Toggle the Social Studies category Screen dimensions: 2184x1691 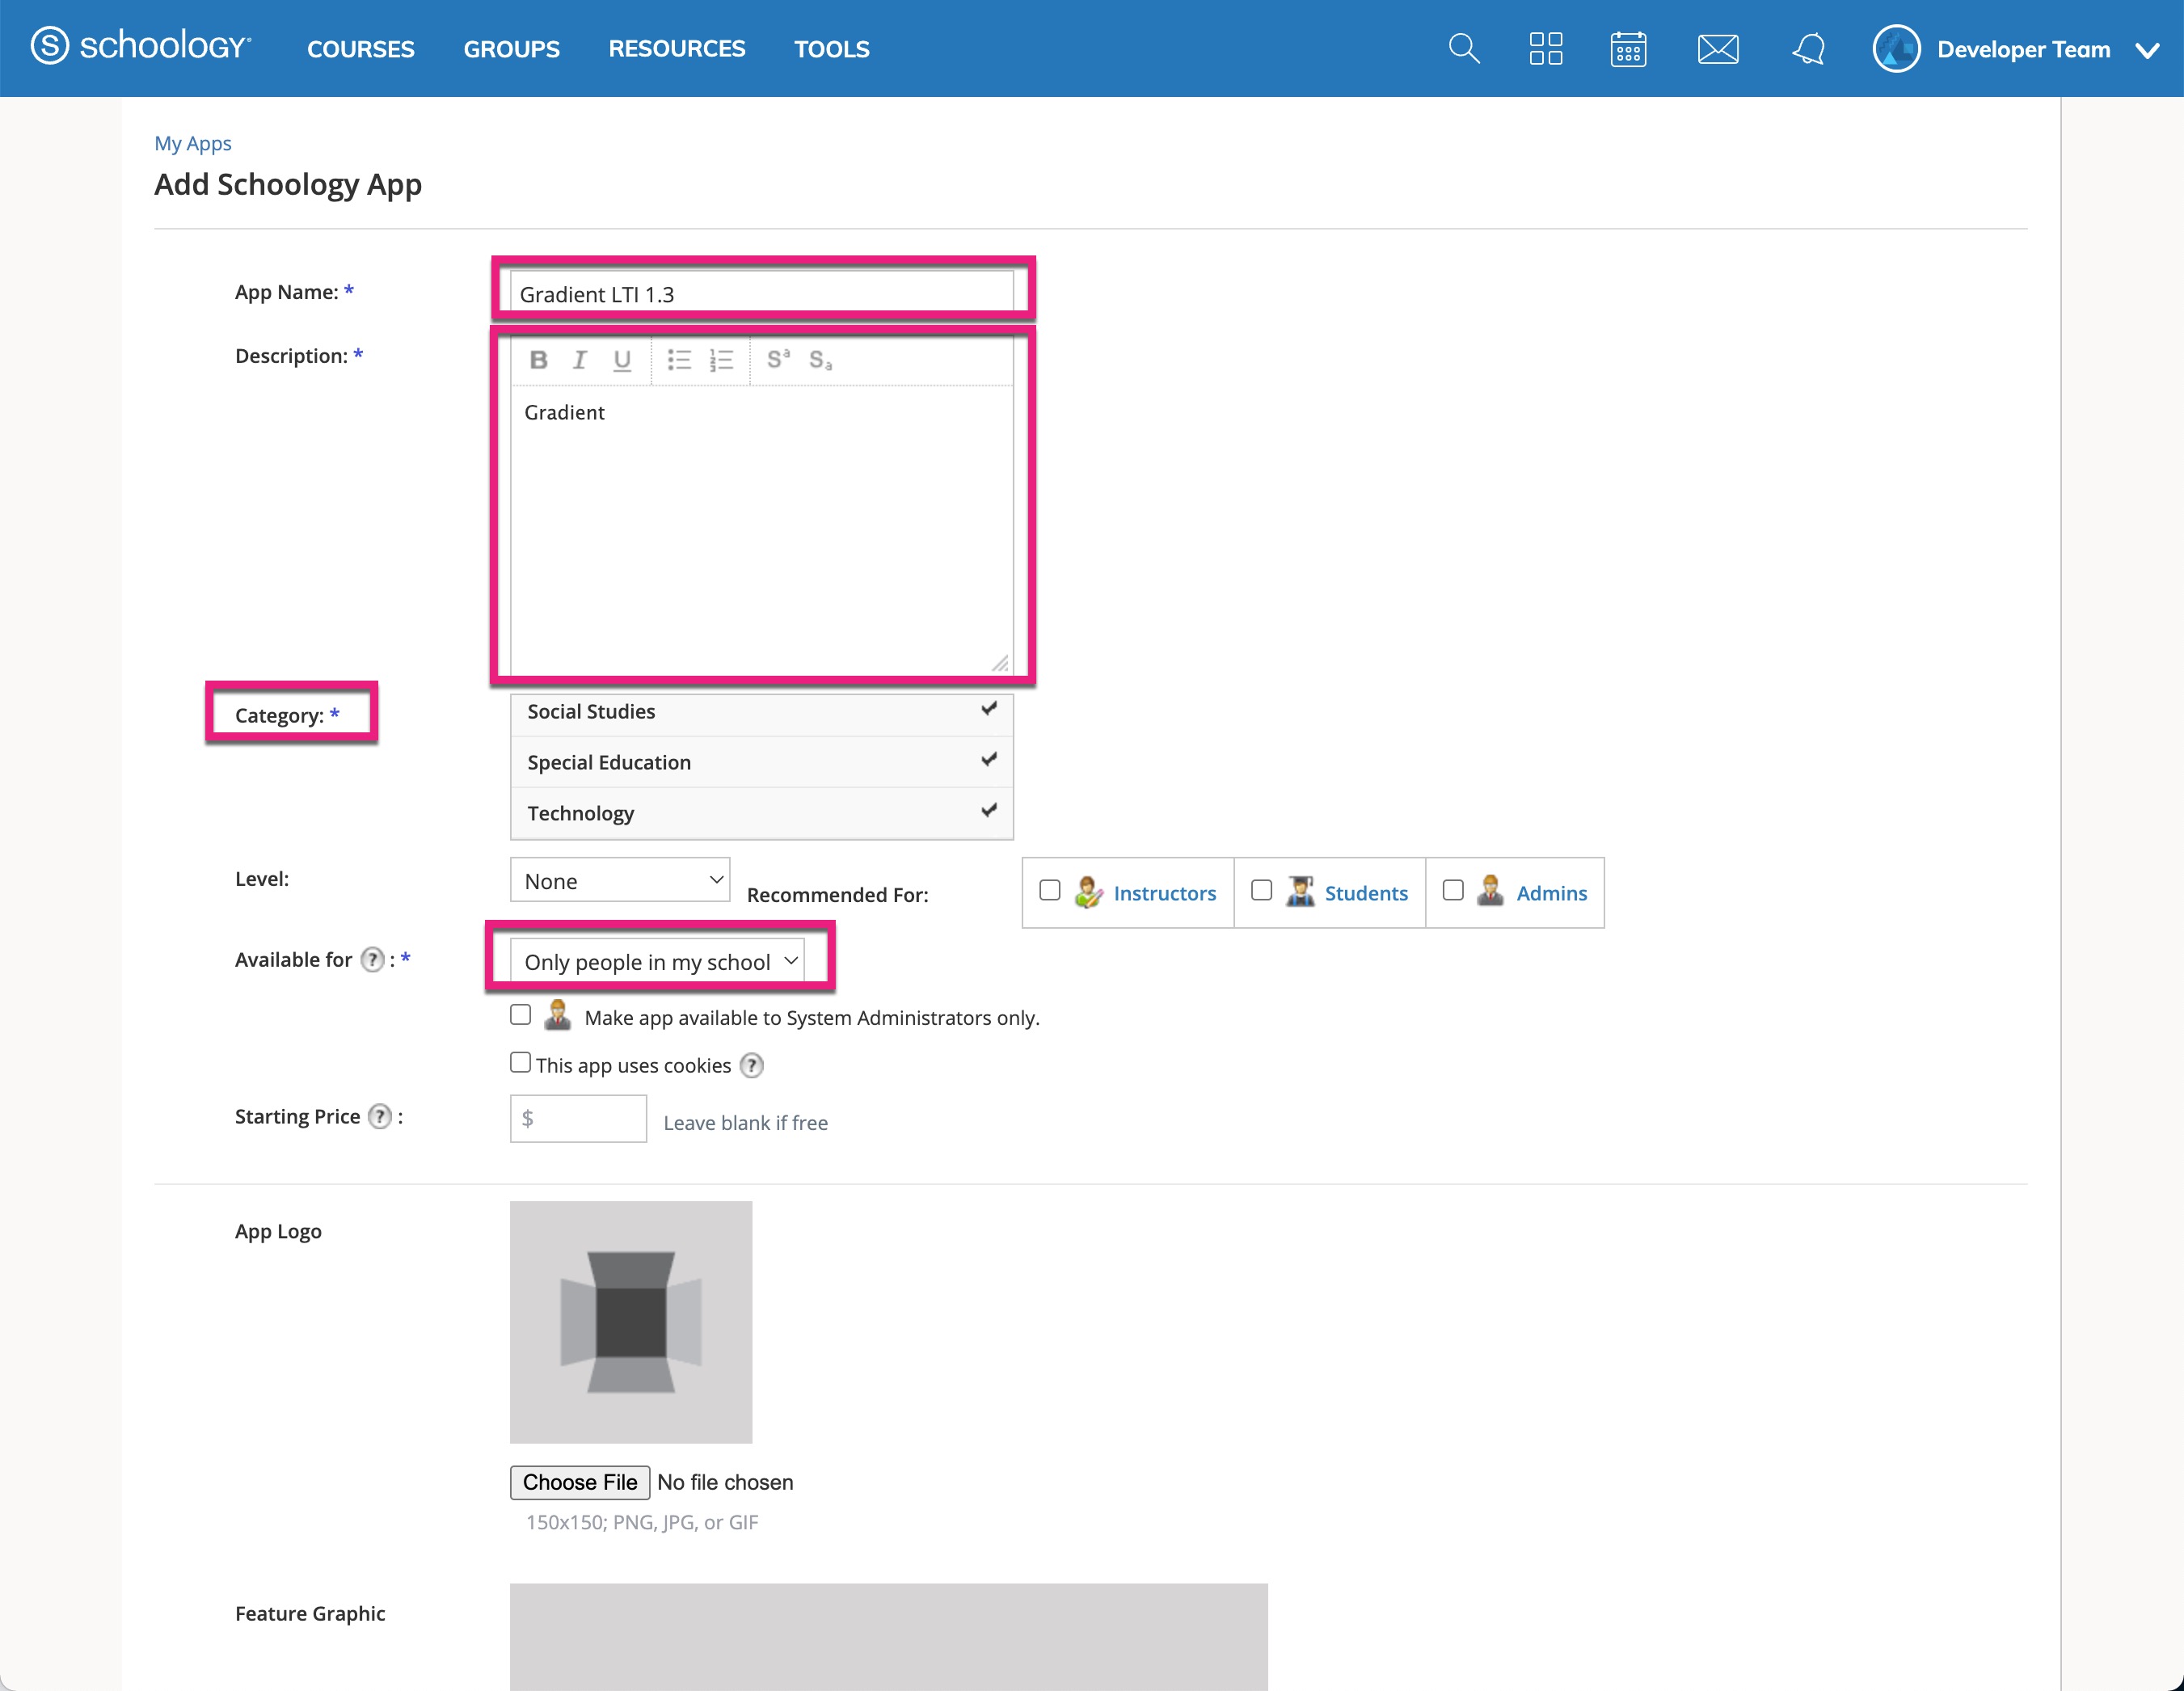(x=762, y=711)
